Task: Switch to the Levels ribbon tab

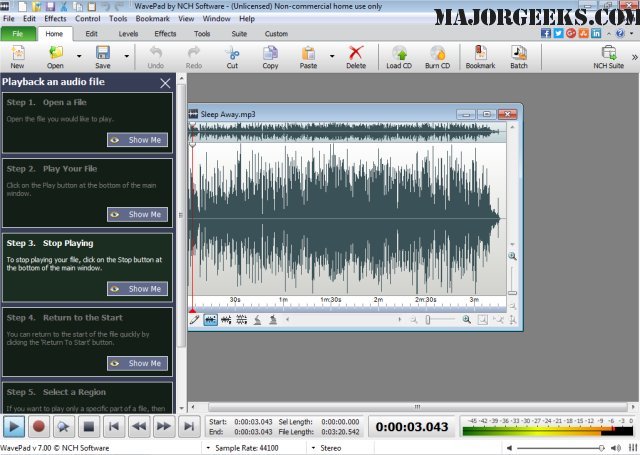Action: tap(128, 34)
